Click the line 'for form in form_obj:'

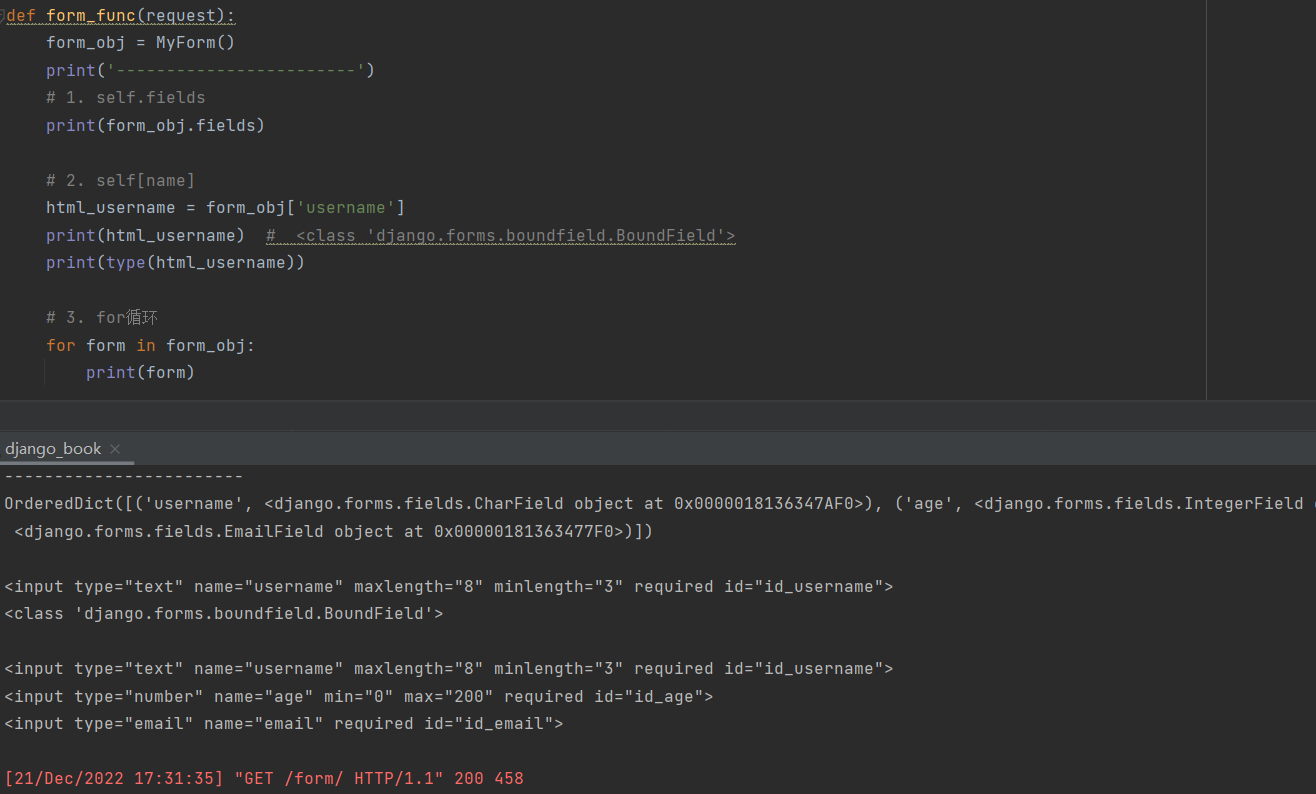pos(150,345)
